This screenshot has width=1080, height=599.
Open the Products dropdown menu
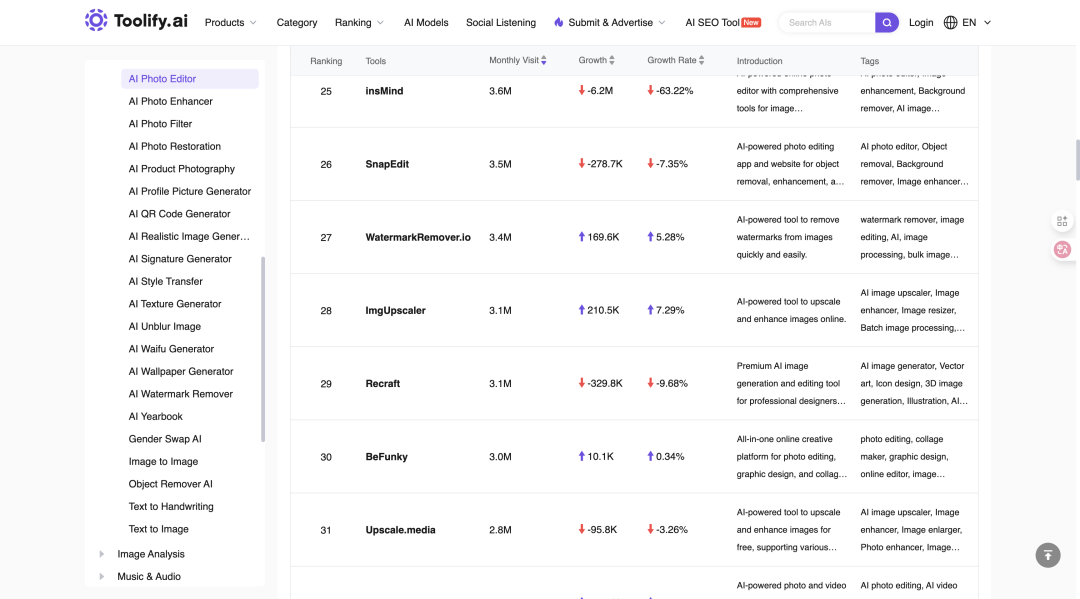[231, 23]
